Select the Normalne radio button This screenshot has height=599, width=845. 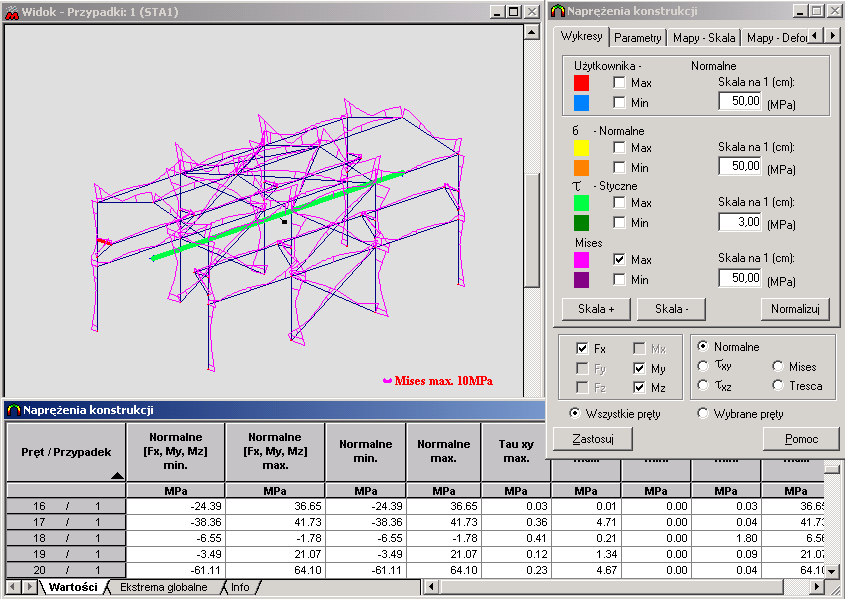pos(703,346)
